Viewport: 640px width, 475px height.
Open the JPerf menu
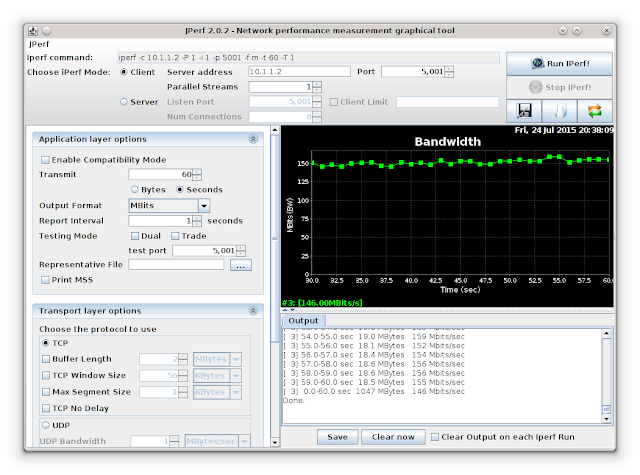[x=39, y=44]
